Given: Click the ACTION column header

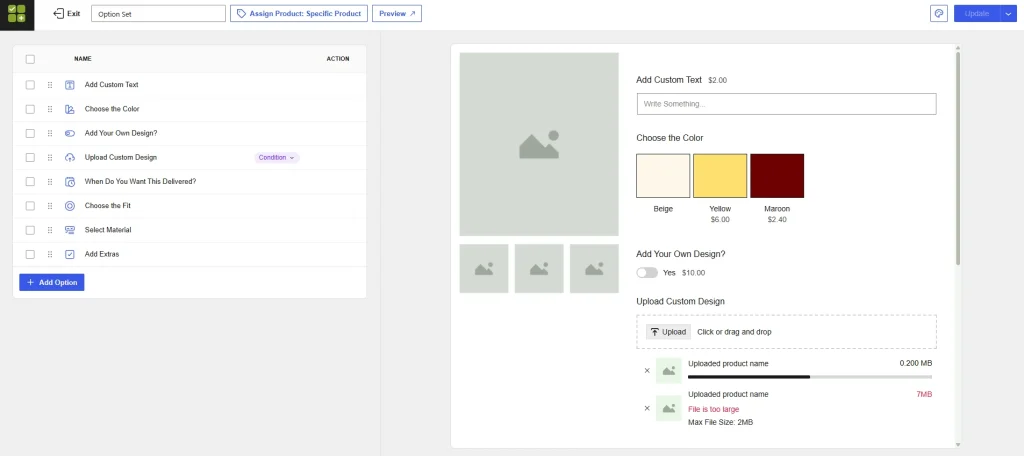Looking at the screenshot, I should coord(338,59).
